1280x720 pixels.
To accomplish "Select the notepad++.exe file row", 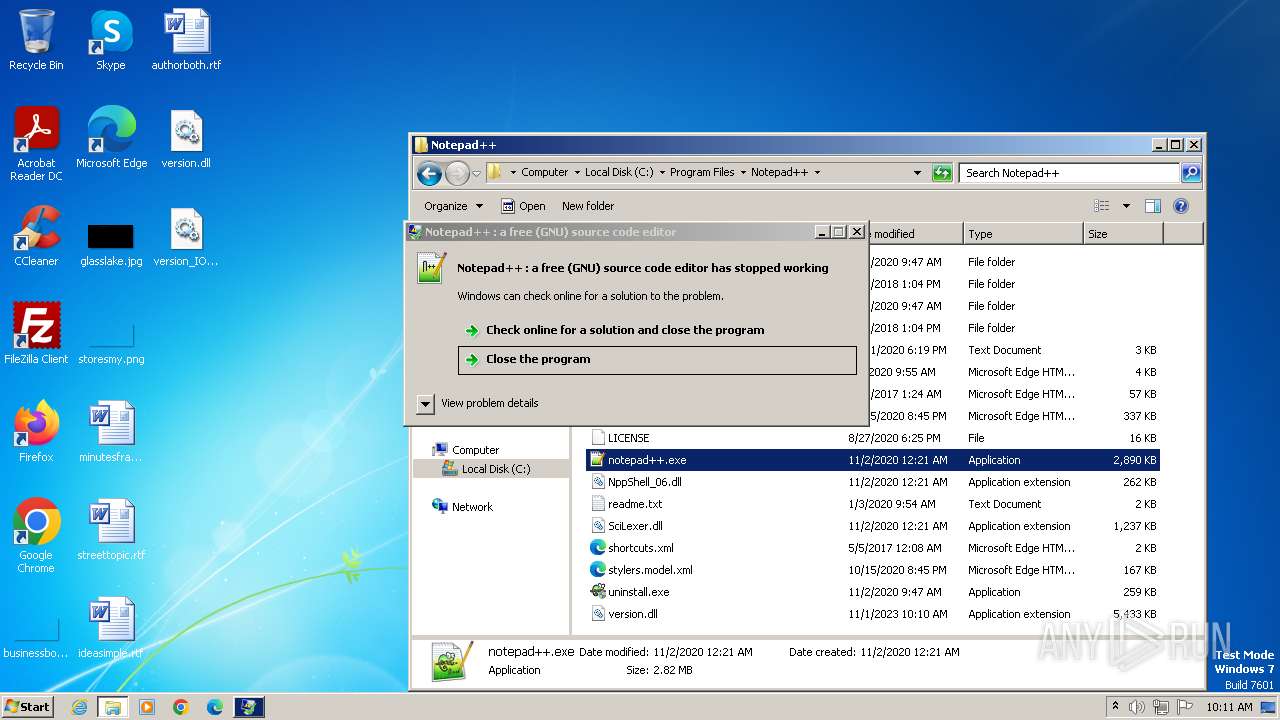I will point(872,460).
